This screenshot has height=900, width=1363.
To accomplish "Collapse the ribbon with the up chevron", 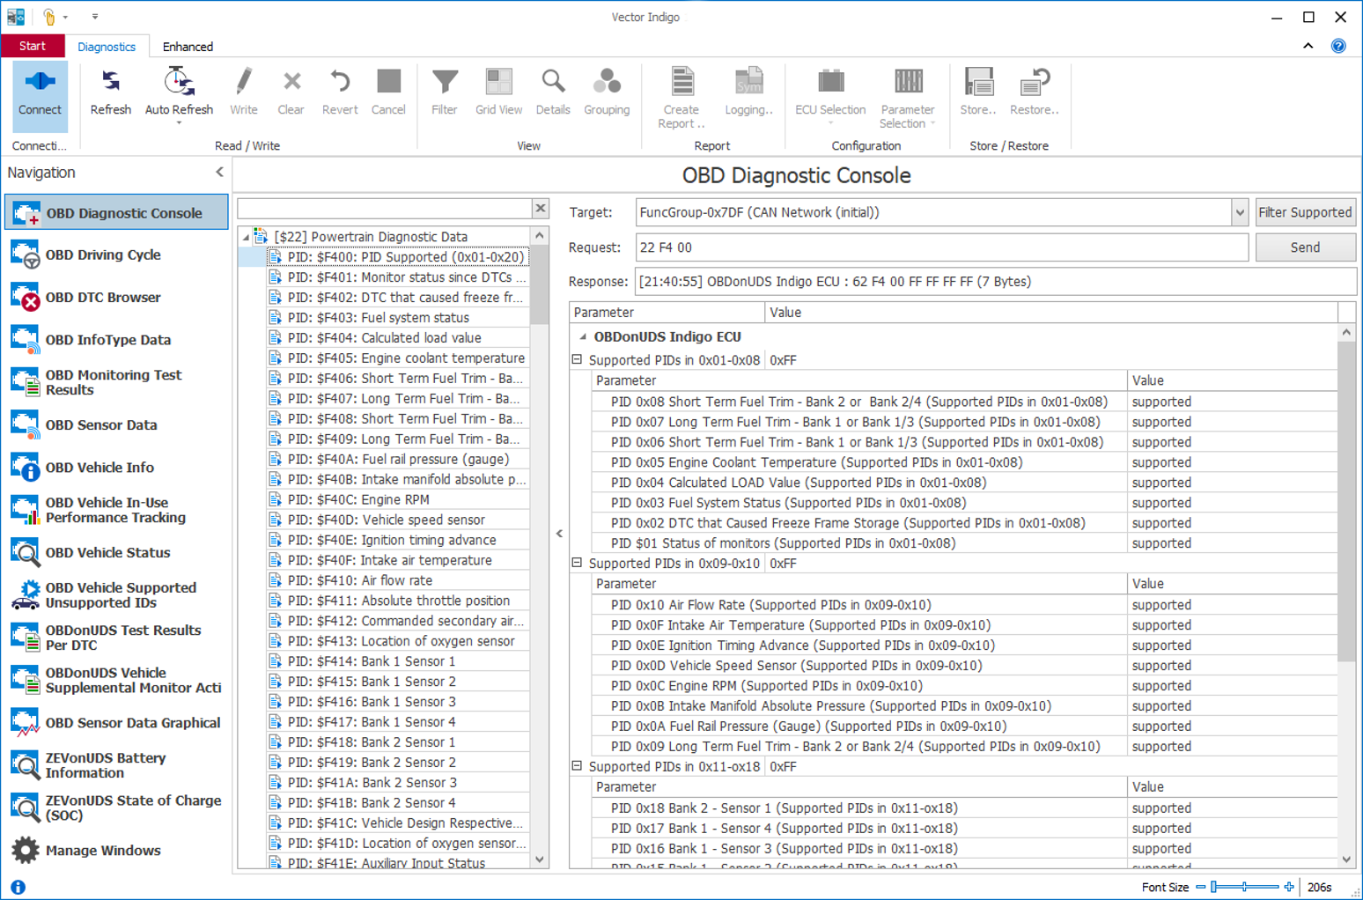I will tap(1308, 46).
